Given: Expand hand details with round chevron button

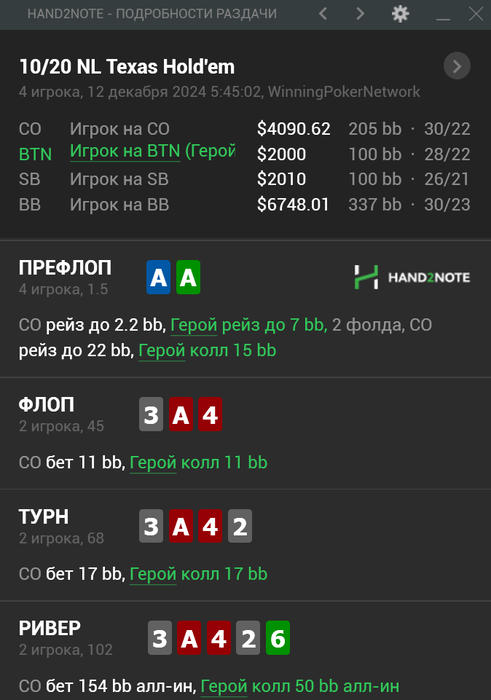Looking at the screenshot, I should (457, 66).
